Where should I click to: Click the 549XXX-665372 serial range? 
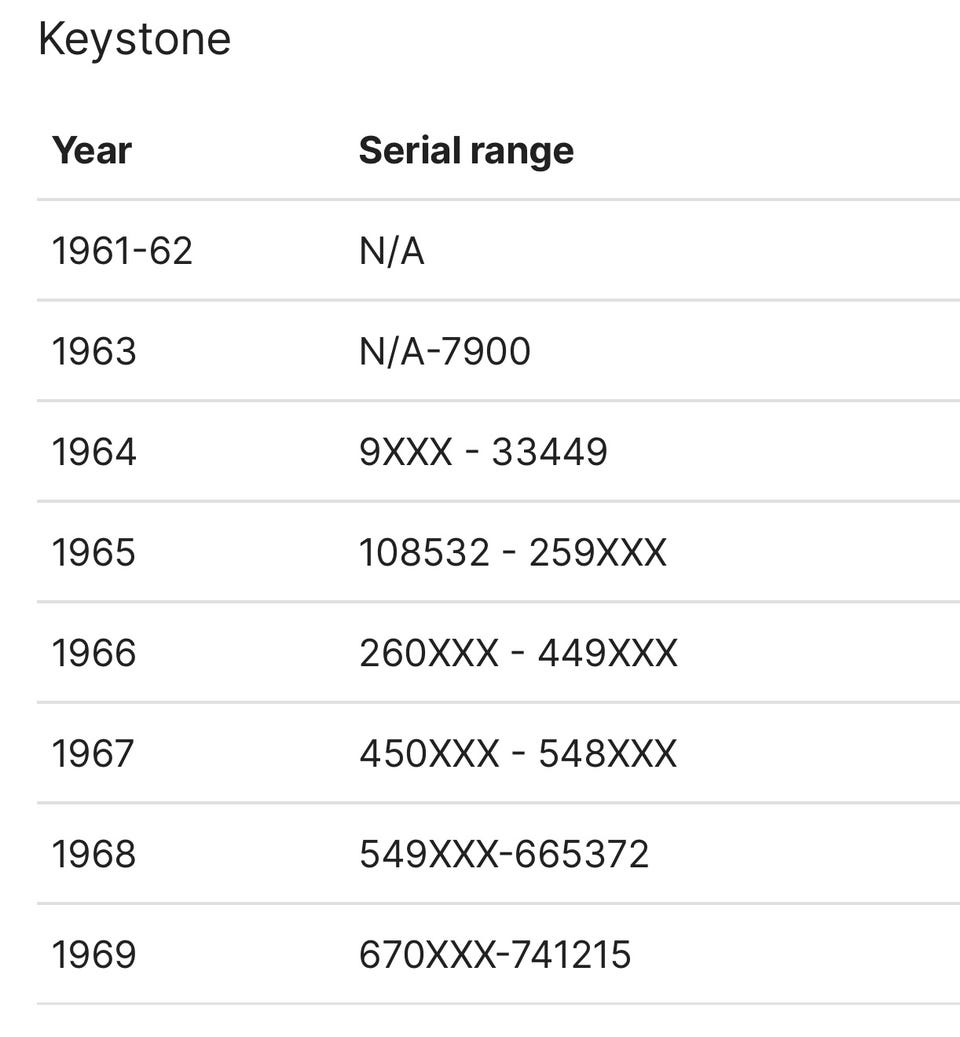tap(504, 854)
